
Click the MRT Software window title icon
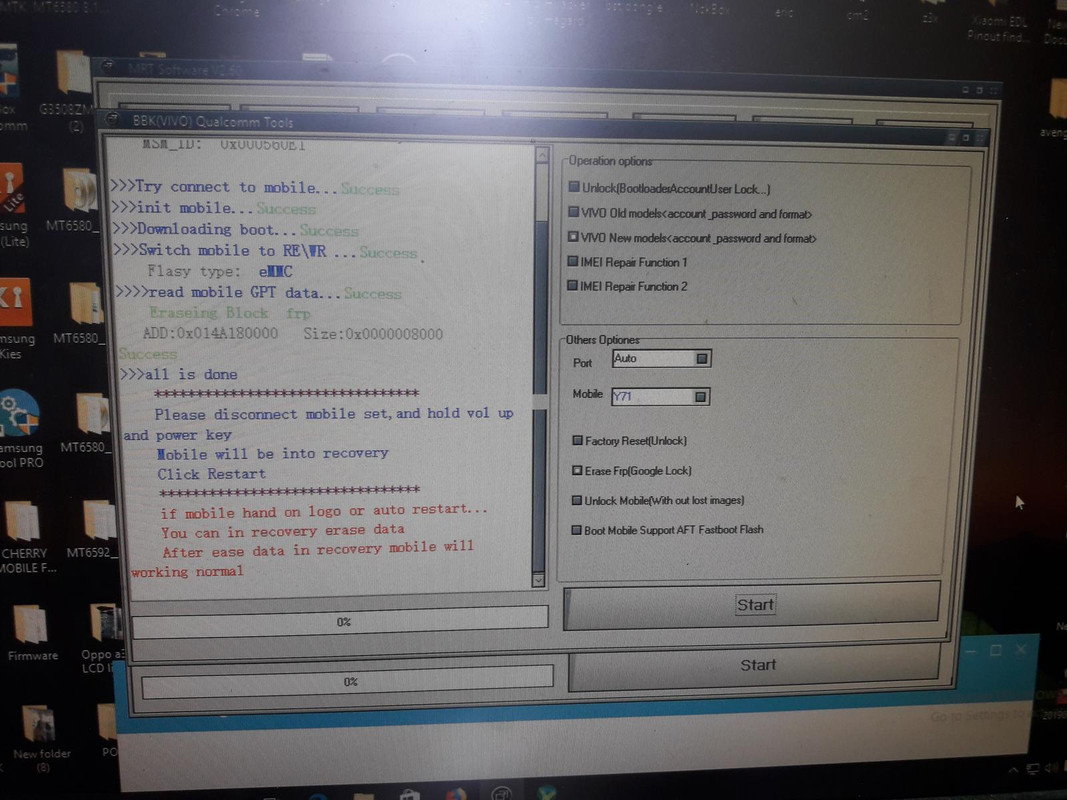pos(108,67)
